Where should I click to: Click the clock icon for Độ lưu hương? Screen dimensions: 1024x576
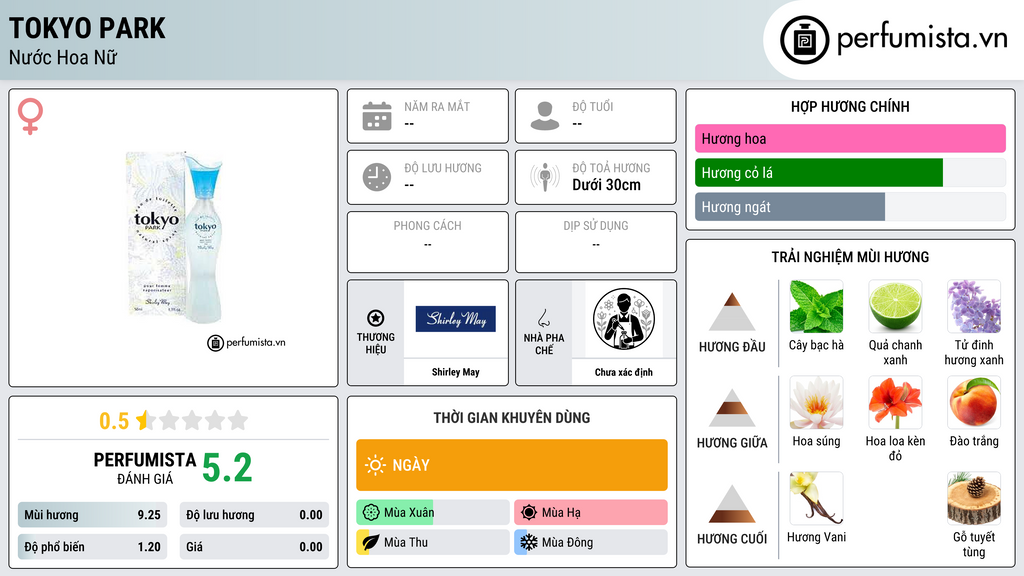377,177
